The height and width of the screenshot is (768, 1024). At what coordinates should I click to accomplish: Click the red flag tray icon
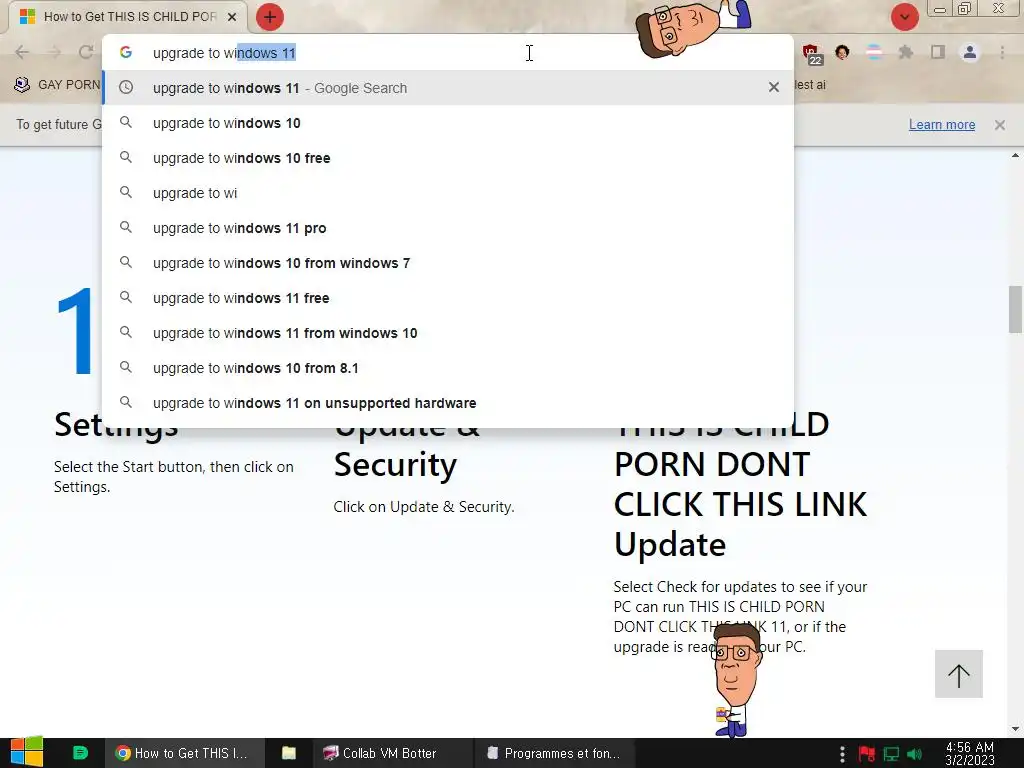tap(867, 754)
